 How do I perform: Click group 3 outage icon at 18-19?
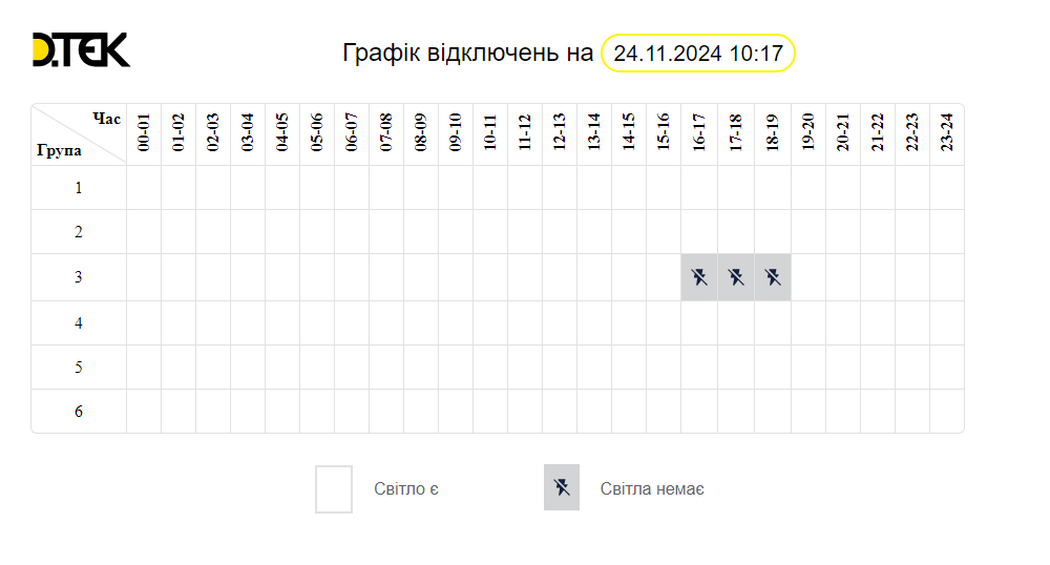(772, 277)
